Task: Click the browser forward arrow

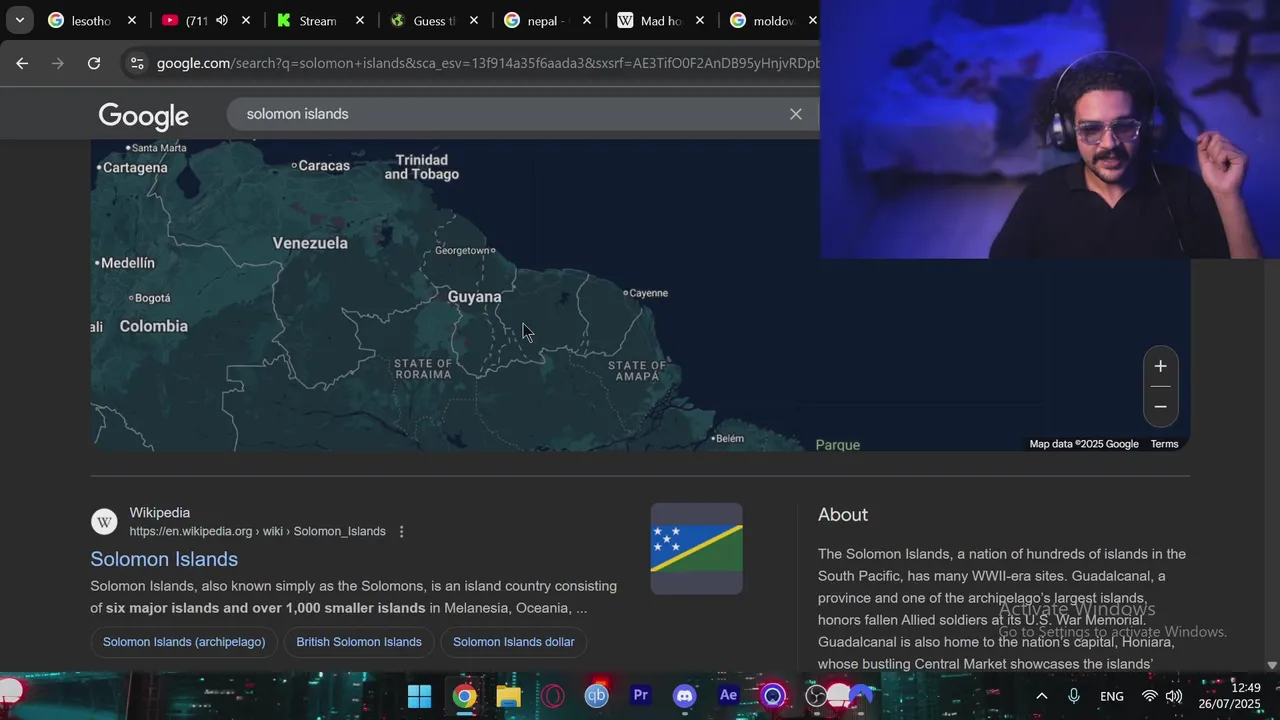Action: coord(58,63)
